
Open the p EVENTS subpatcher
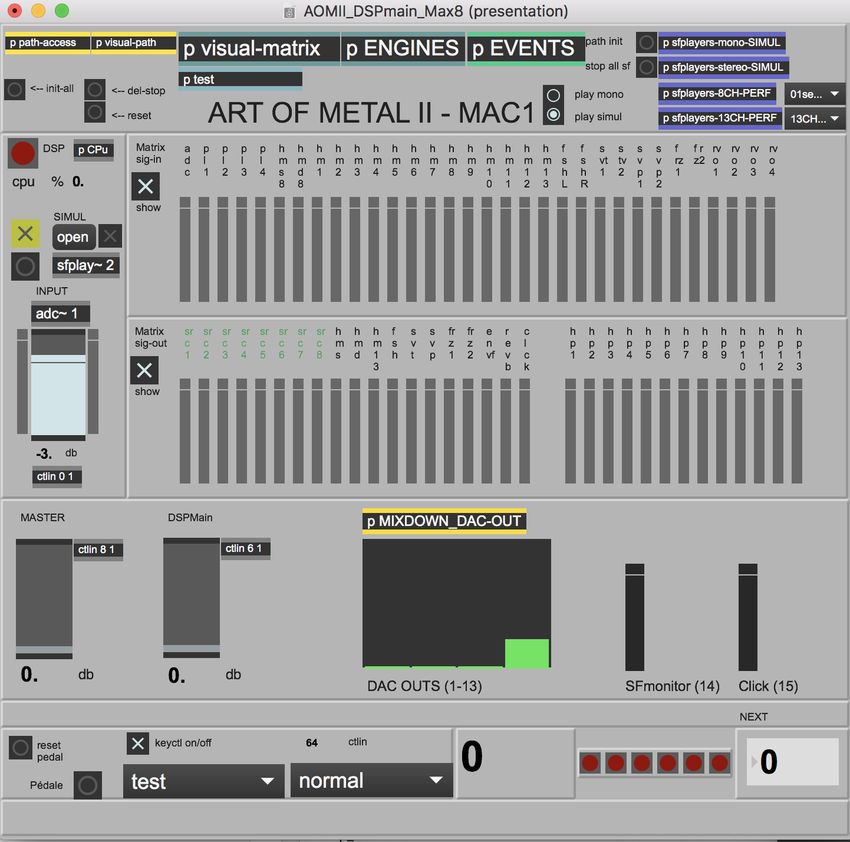click(526, 48)
